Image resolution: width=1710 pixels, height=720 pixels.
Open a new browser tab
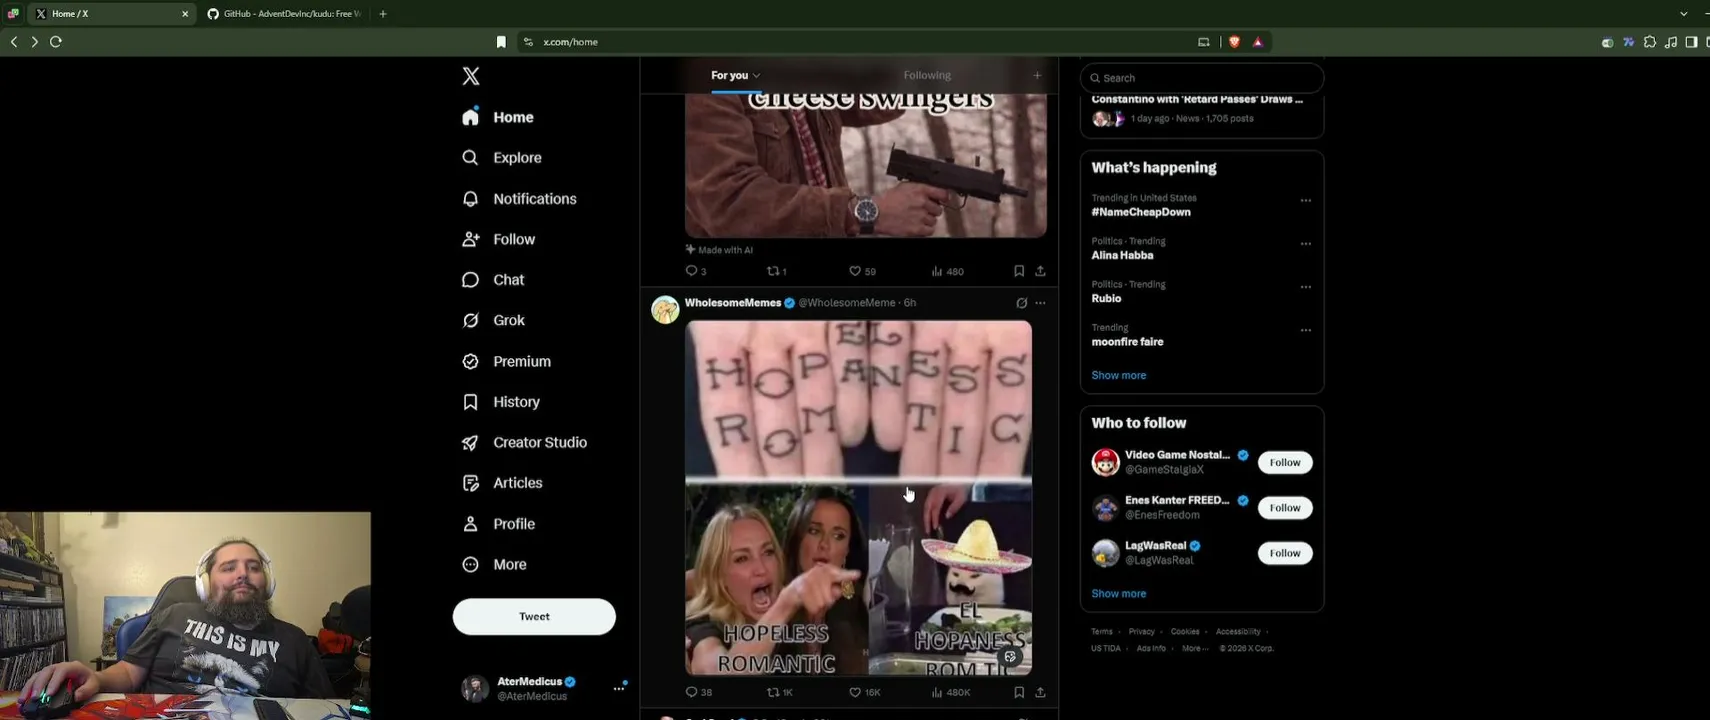(383, 14)
